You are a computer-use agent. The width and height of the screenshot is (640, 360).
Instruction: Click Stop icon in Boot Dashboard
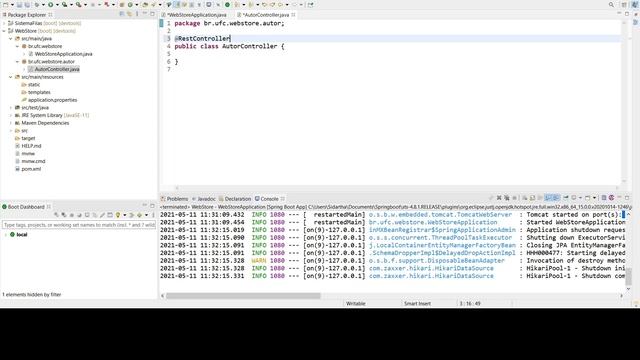point(71,215)
